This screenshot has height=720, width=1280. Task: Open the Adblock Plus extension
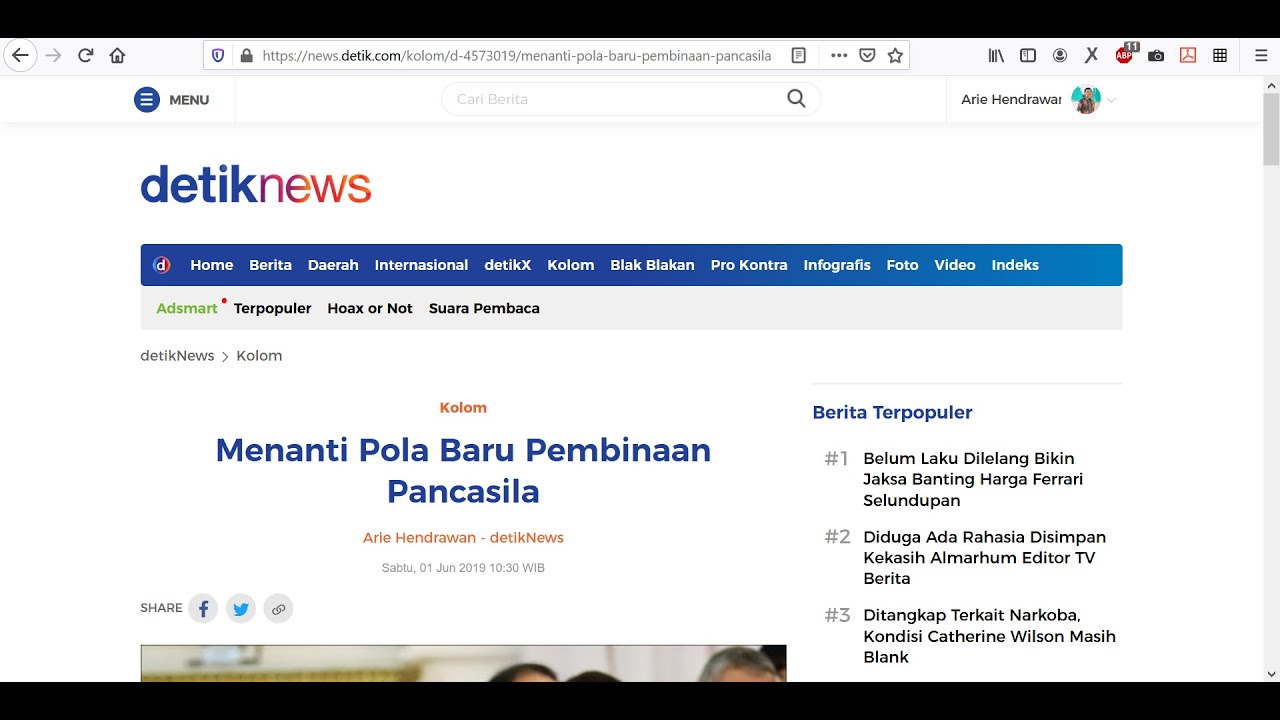(x=1125, y=54)
